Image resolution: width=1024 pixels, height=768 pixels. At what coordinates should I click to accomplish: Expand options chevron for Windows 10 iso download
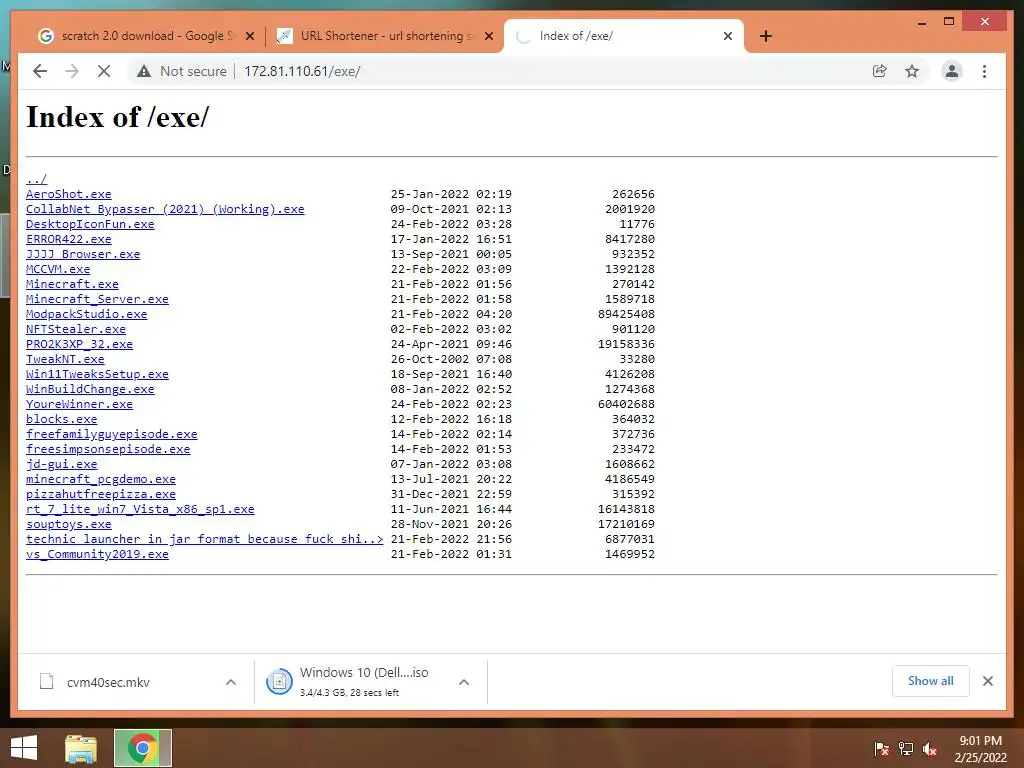[x=464, y=682]
